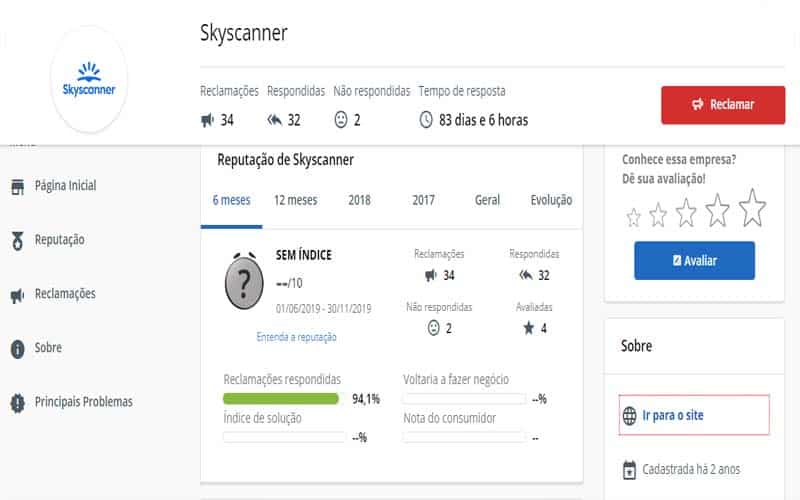The height and width of the screenshot is (500, 800).
Task: Open Página Inicial menu item
Action: point(66,186)
